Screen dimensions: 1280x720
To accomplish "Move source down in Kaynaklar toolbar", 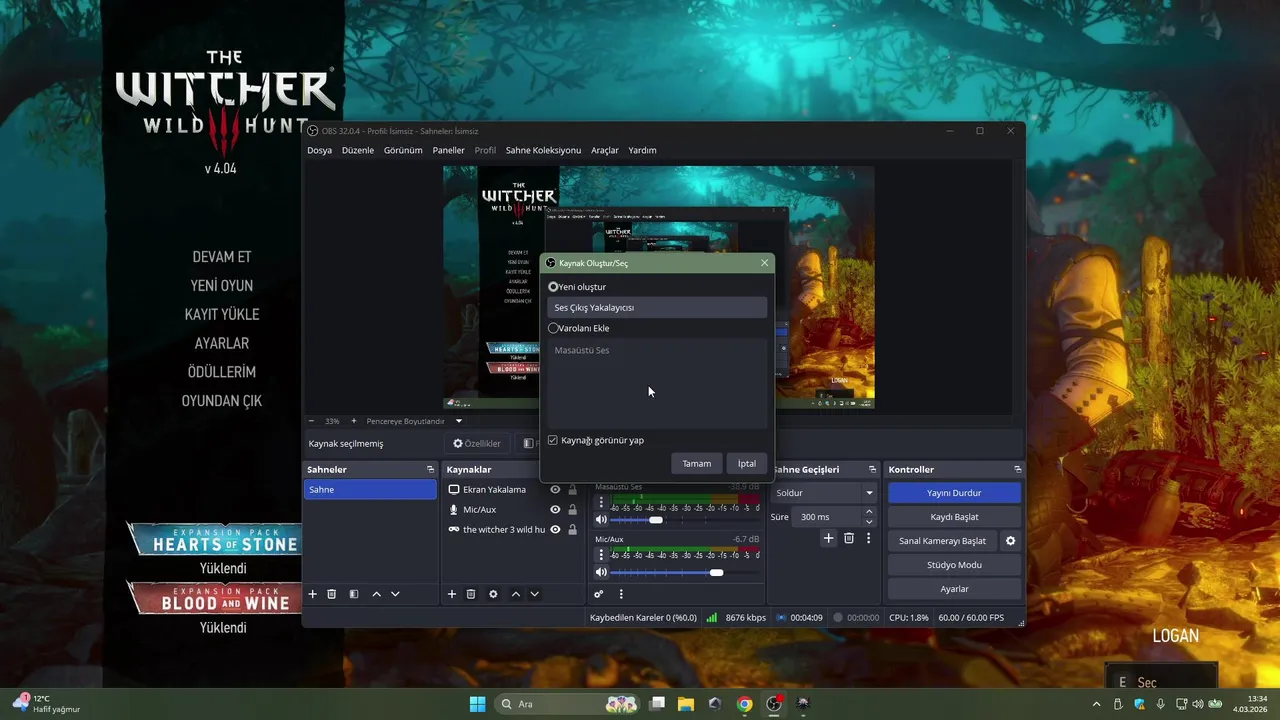I will coord(534,594).
